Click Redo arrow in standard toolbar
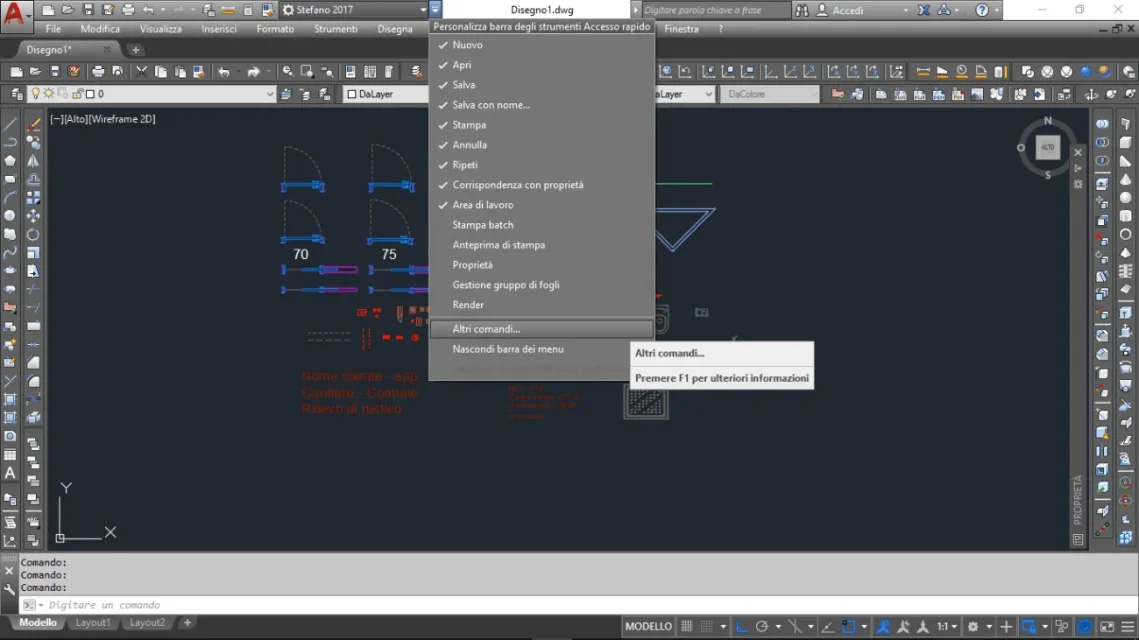1139x640 pixels. tap(253, 71)
